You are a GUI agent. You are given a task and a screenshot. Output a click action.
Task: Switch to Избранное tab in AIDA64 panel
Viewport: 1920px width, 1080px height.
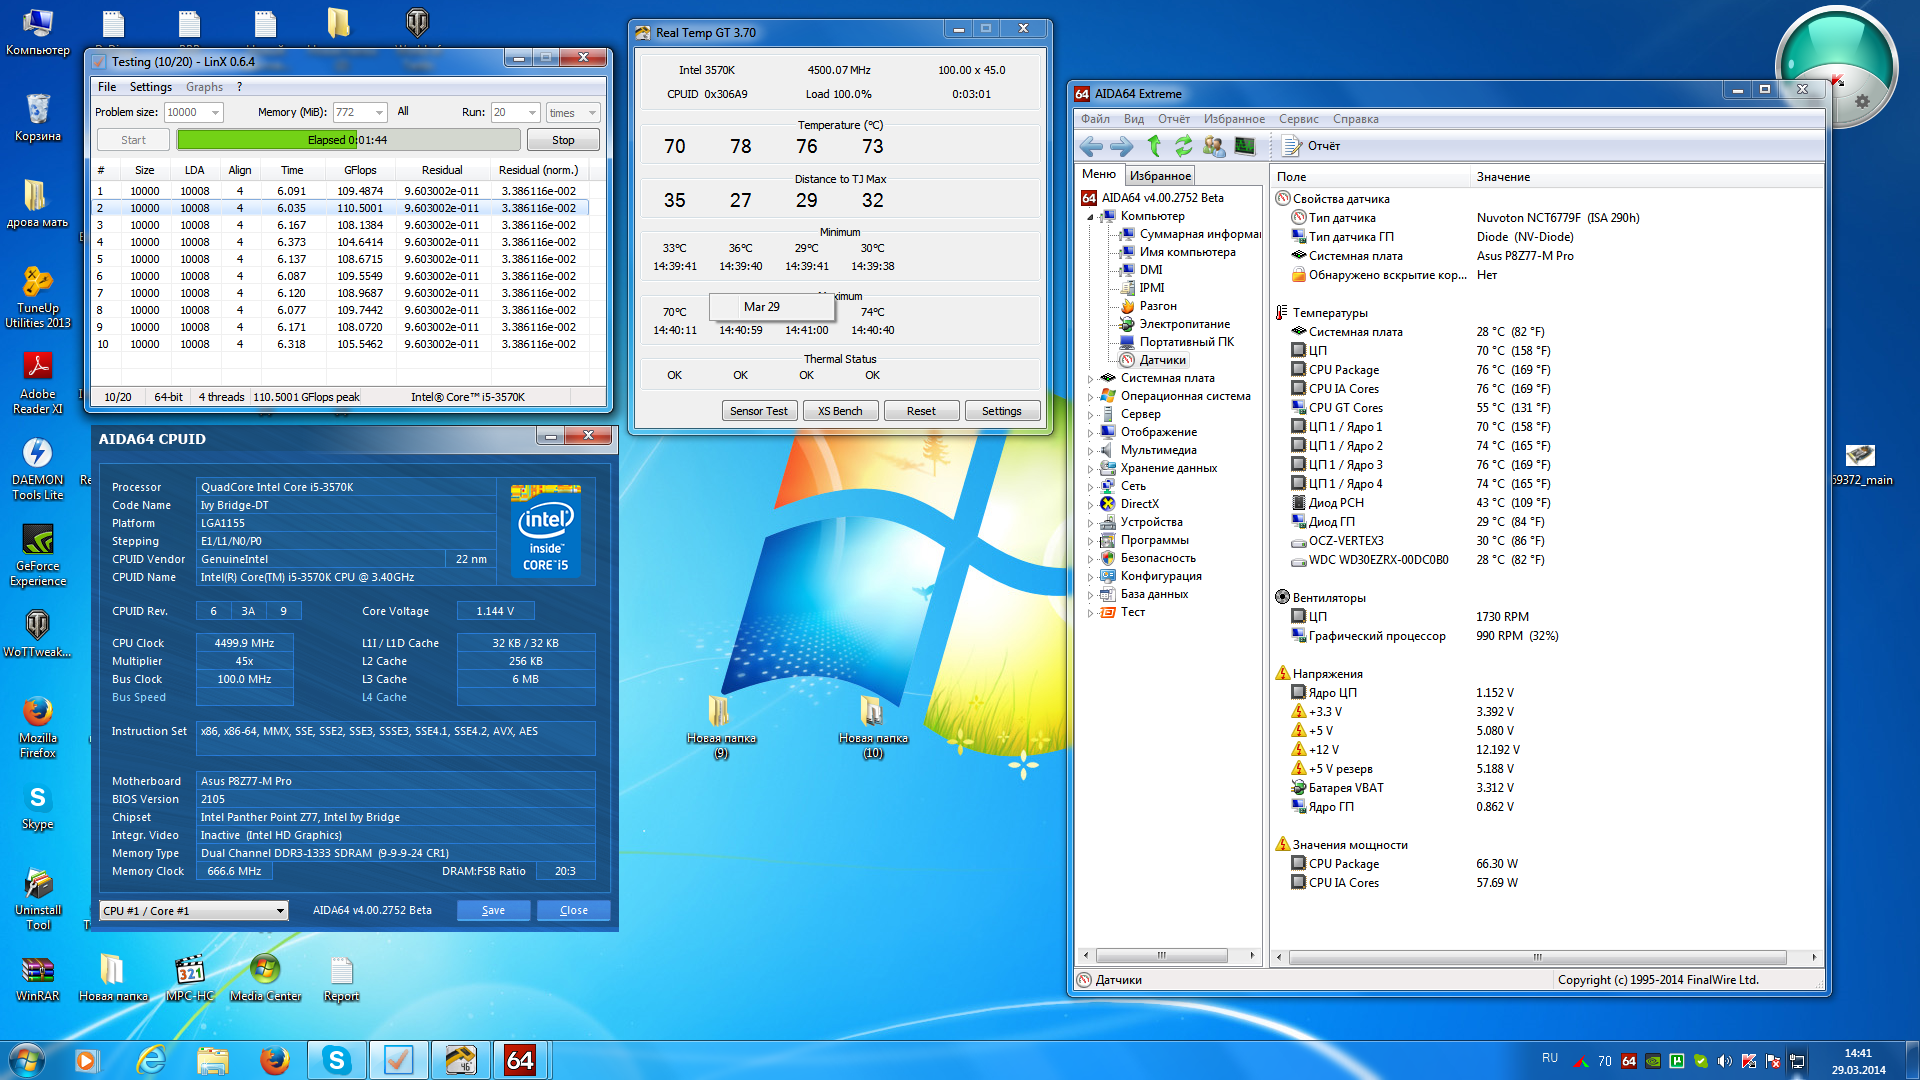[1160, 176]
